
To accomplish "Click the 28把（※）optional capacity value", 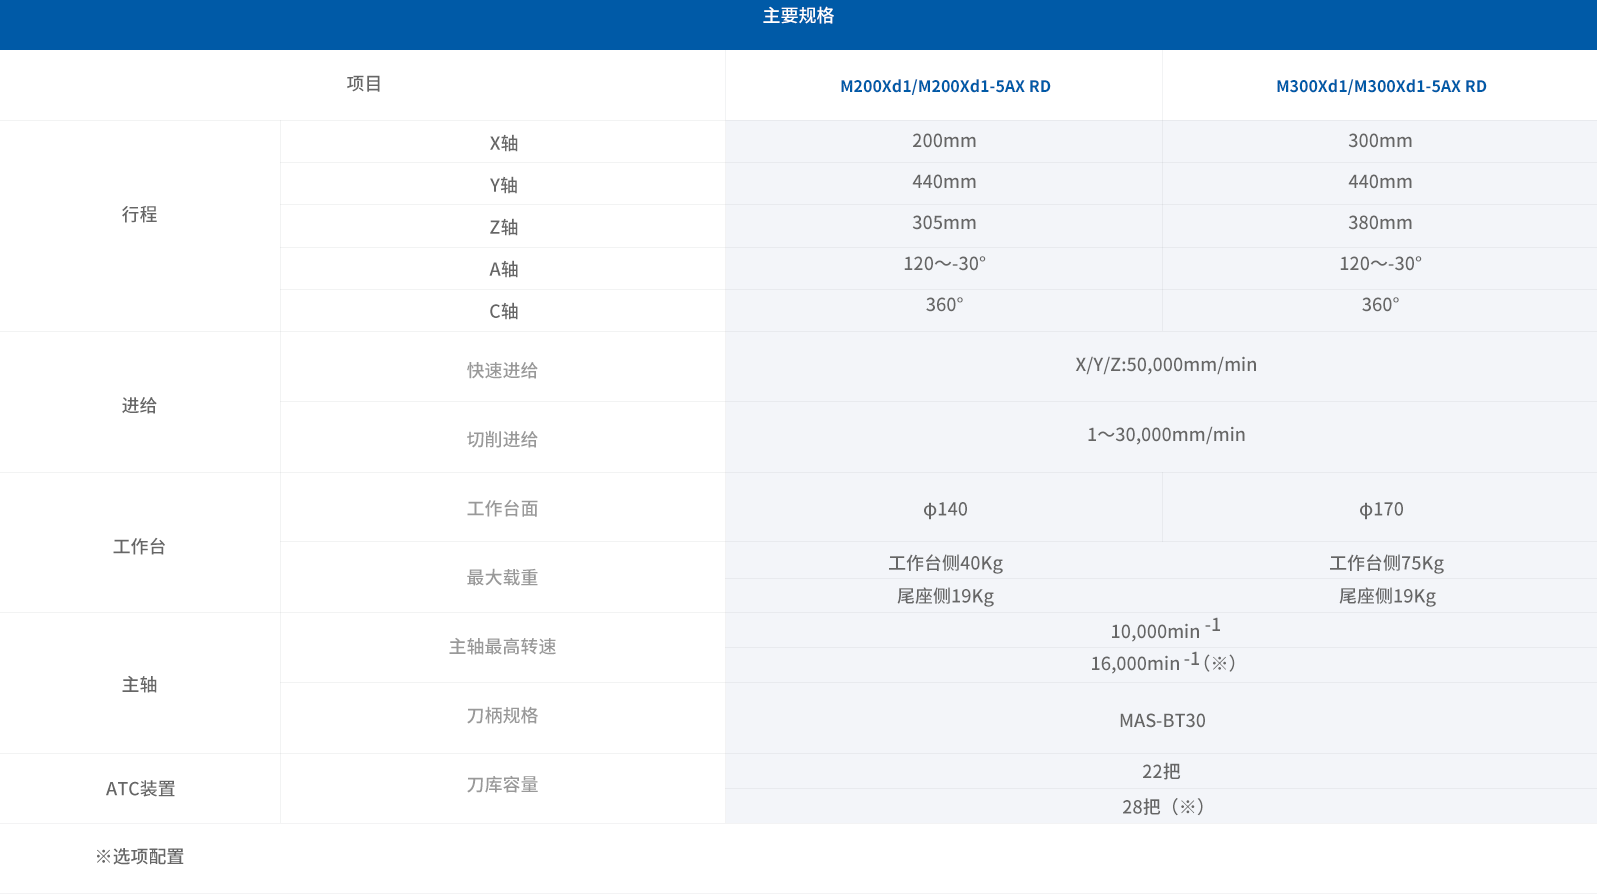I will pyautogui.click(x=1162, y=806).
